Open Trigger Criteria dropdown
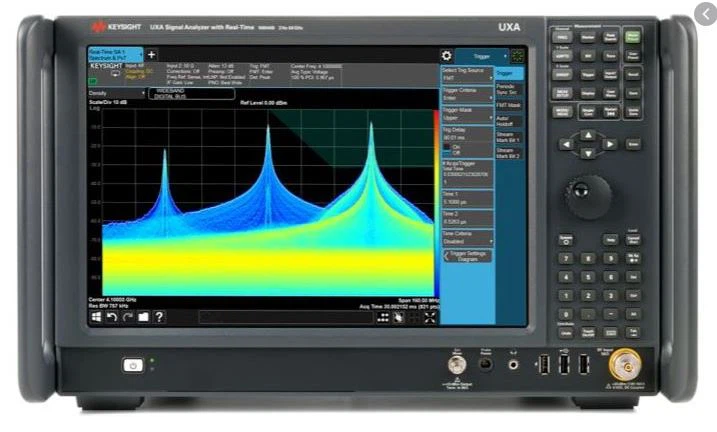The width and height of the screenshot is (717, 432). tap(467, 94)
